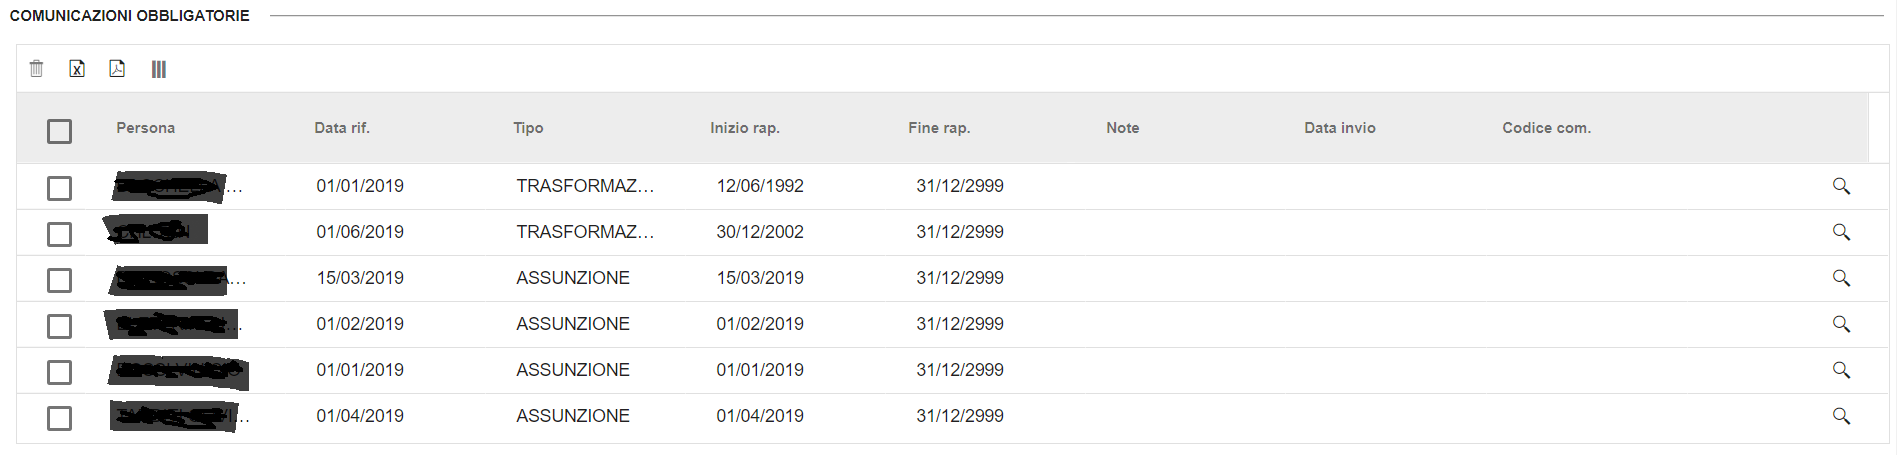Sort by Inizio rap. column header

point(745,128)
